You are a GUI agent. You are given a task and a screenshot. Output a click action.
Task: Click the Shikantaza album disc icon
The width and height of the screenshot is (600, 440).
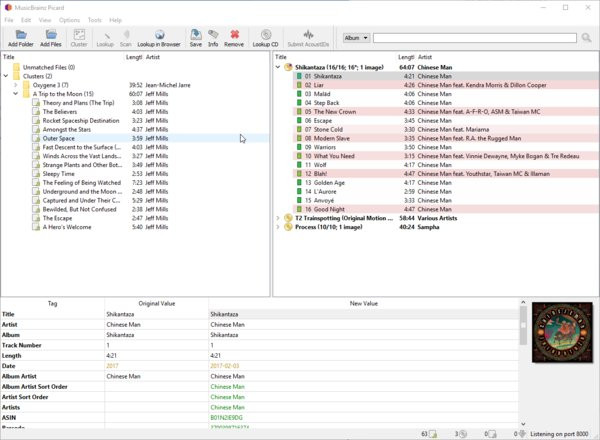pyautogui.click(x=288, y=67)
